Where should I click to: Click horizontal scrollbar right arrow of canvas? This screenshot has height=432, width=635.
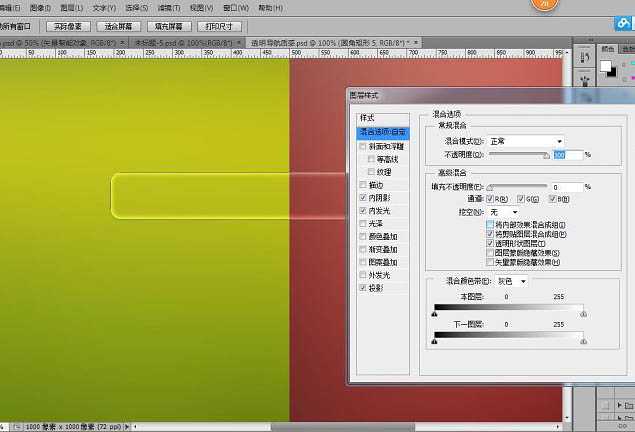[558, 427]
